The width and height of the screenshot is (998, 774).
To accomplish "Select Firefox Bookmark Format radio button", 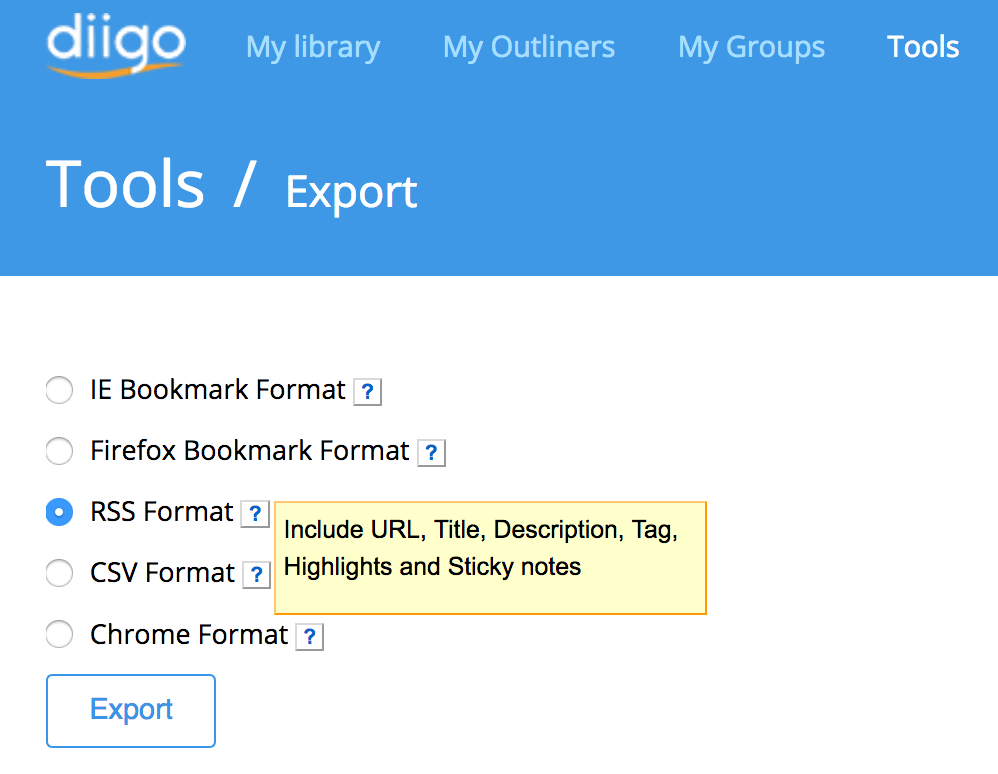I will (x=59, y=451).
